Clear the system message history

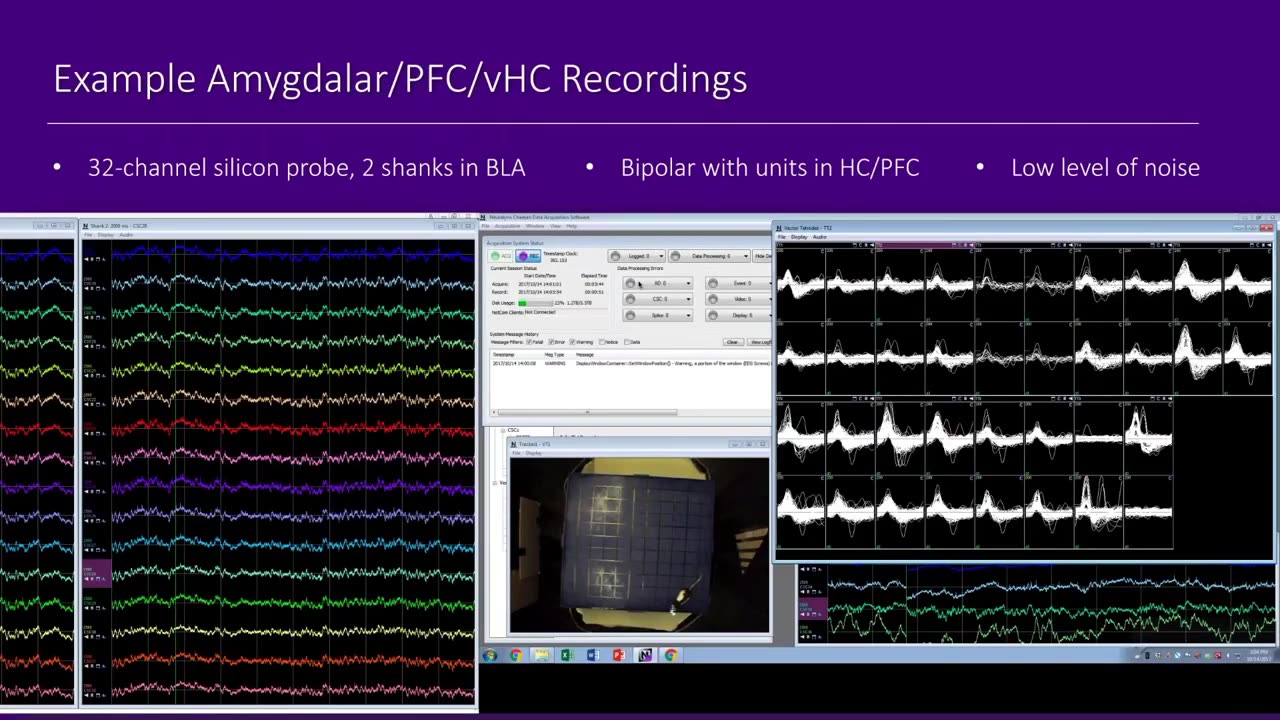(x=733, y=342)
